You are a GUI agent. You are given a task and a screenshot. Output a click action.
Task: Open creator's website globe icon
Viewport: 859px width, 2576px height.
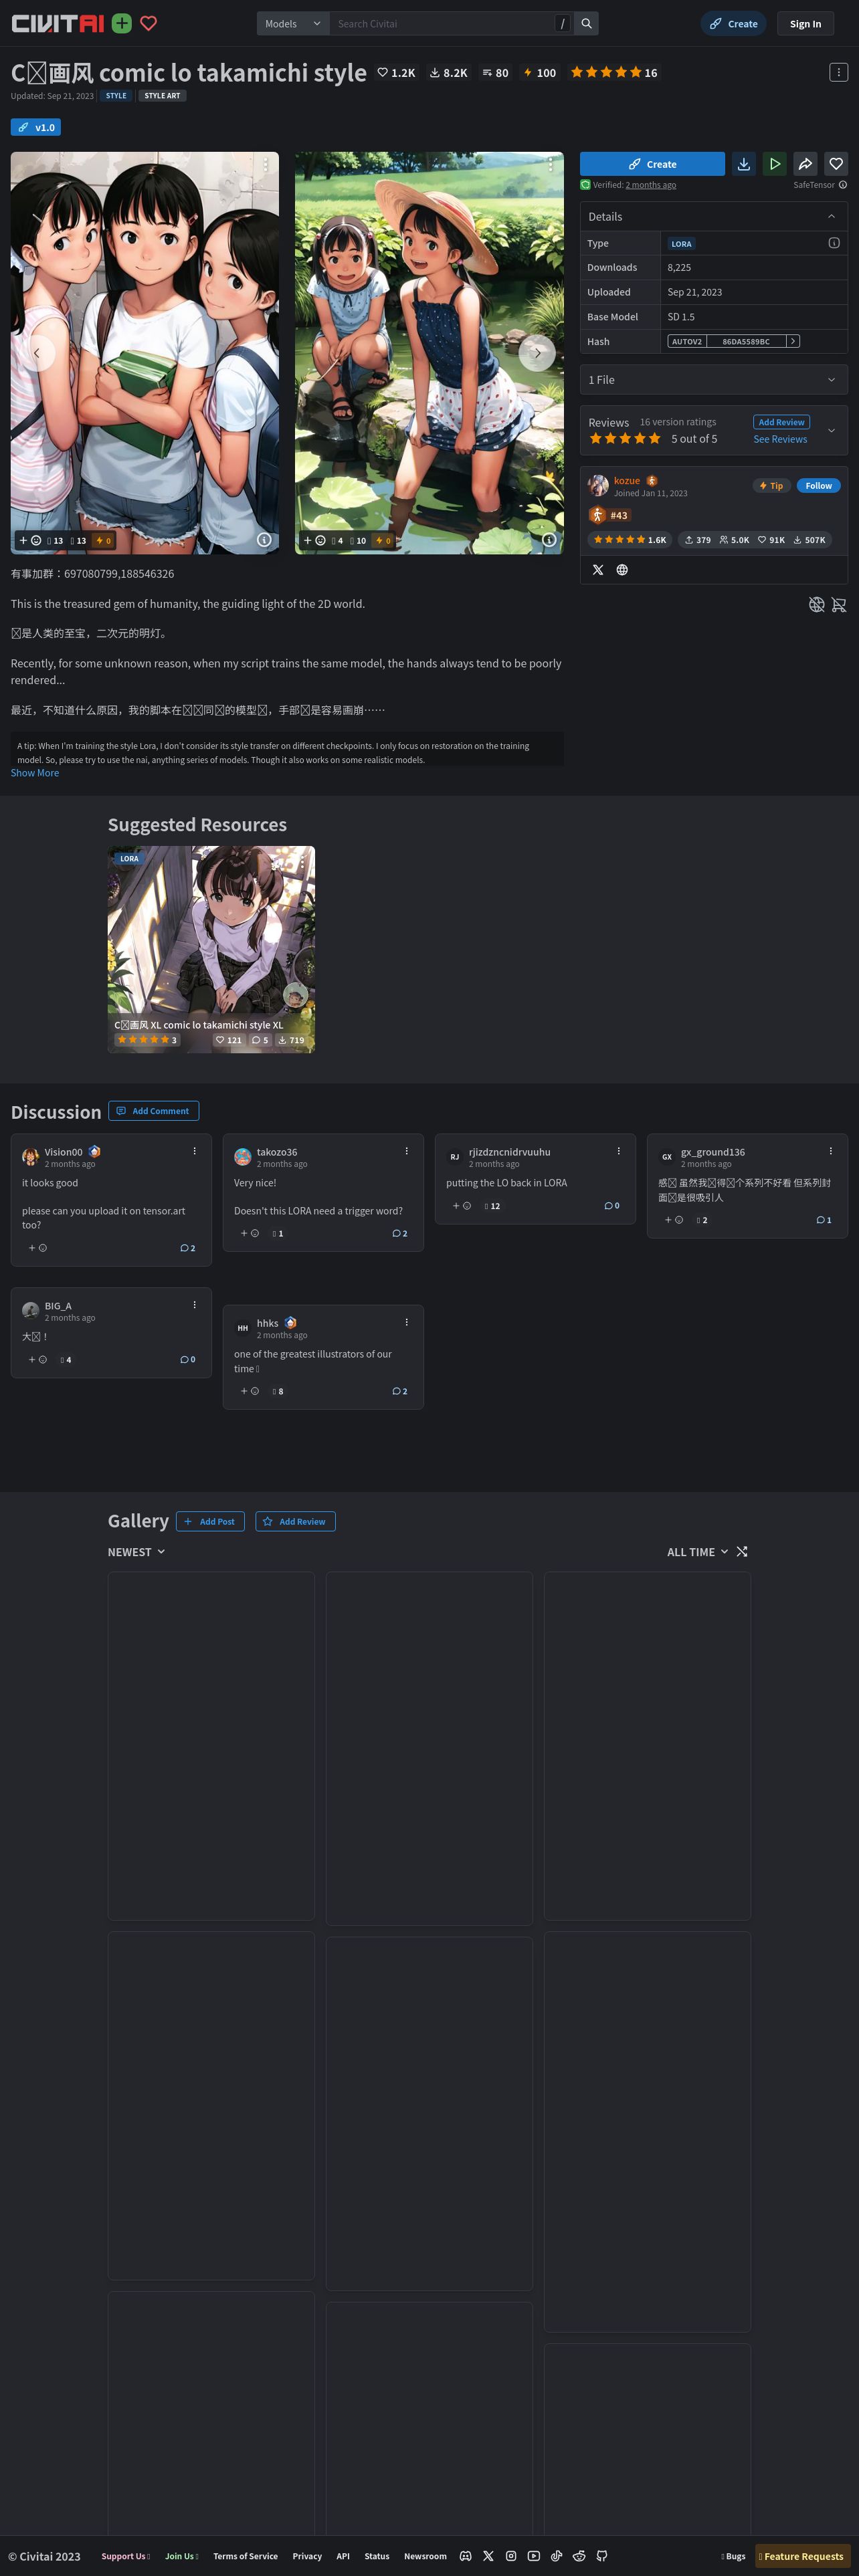pyautogui.click(x=622, y=570)
